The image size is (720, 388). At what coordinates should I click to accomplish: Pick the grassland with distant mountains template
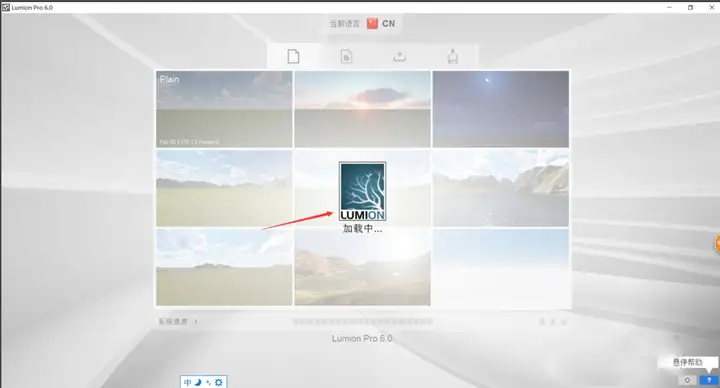[x=224, y=188]
